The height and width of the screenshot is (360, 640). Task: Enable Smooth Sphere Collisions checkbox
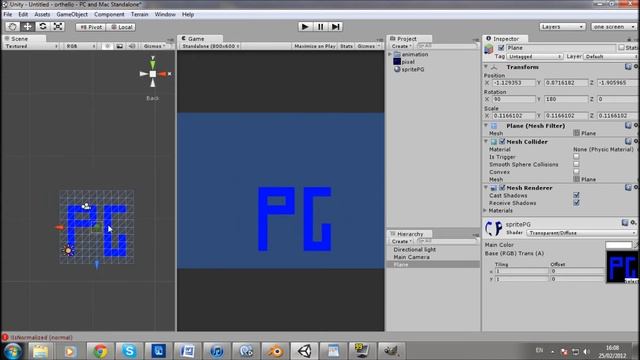pos(576,164)
